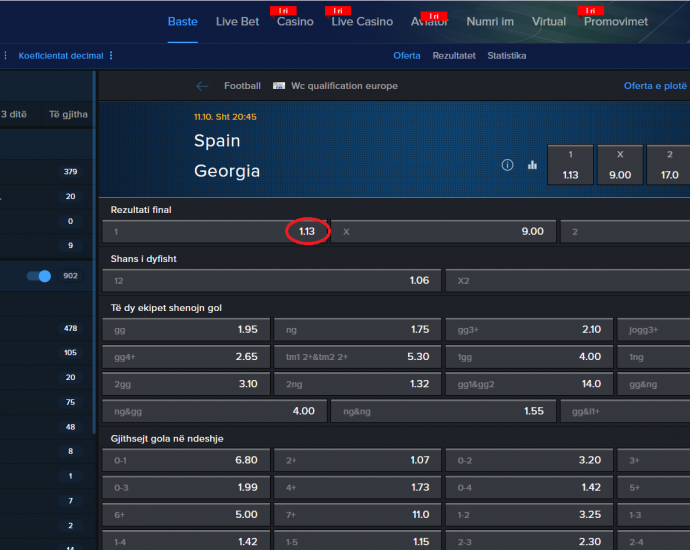Viewport: 690px width, 550px height.
Task: Select draw X odds 9.00 in header
Action: (620, 165)
